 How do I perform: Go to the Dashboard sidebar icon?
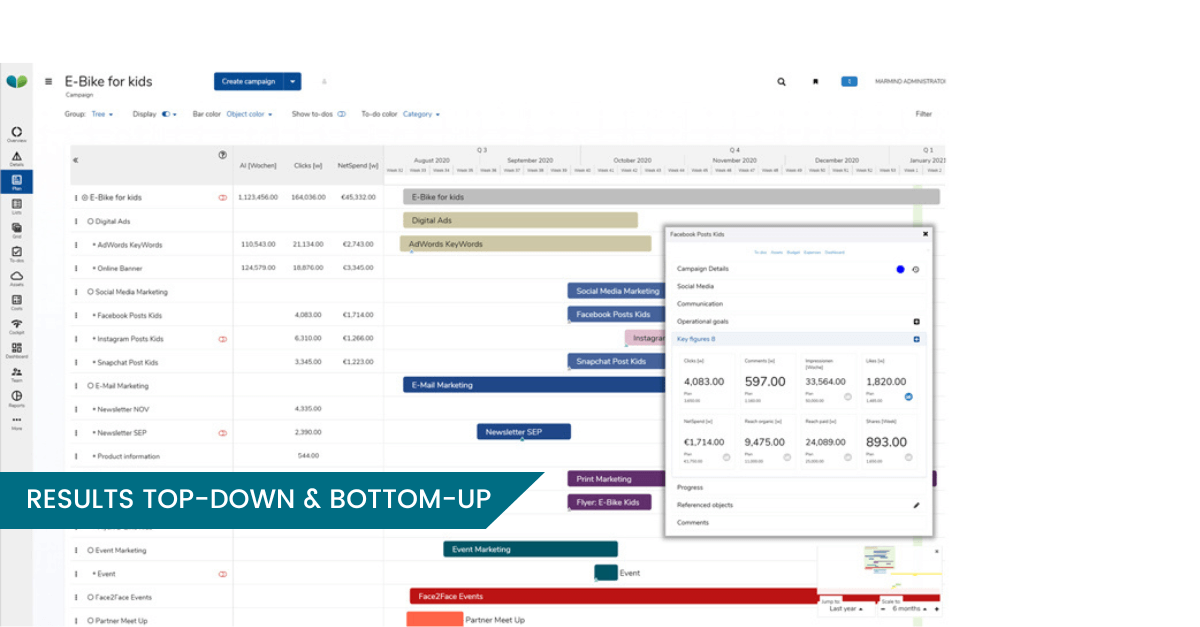[17, 349]
